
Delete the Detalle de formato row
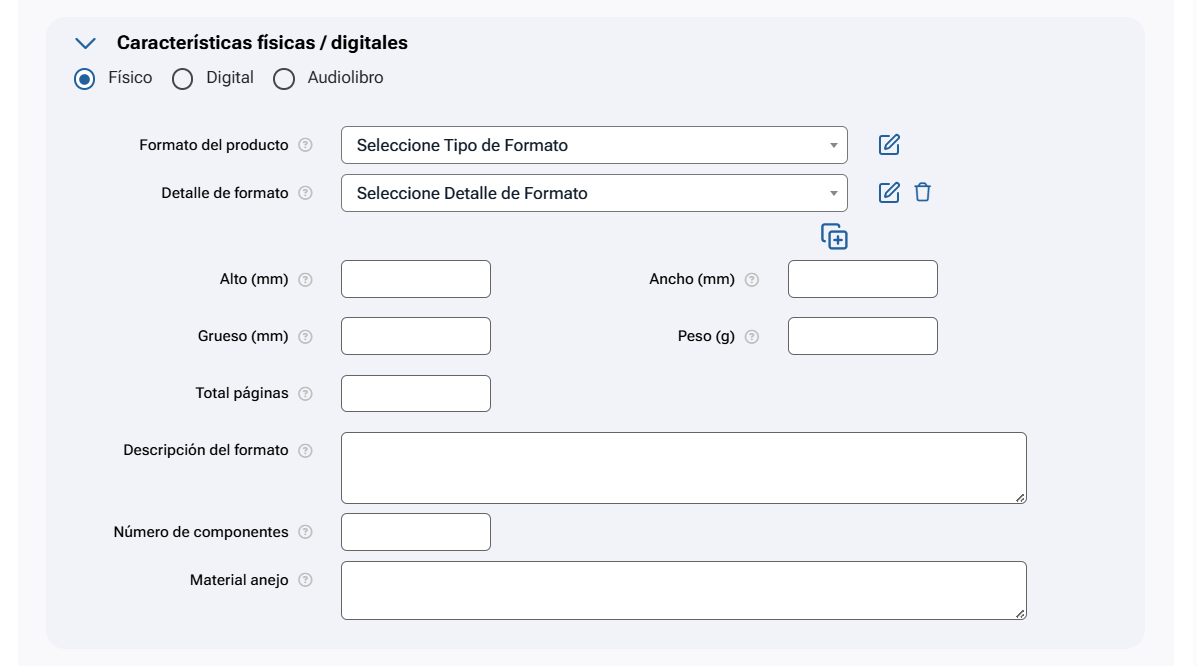point(922,193)
